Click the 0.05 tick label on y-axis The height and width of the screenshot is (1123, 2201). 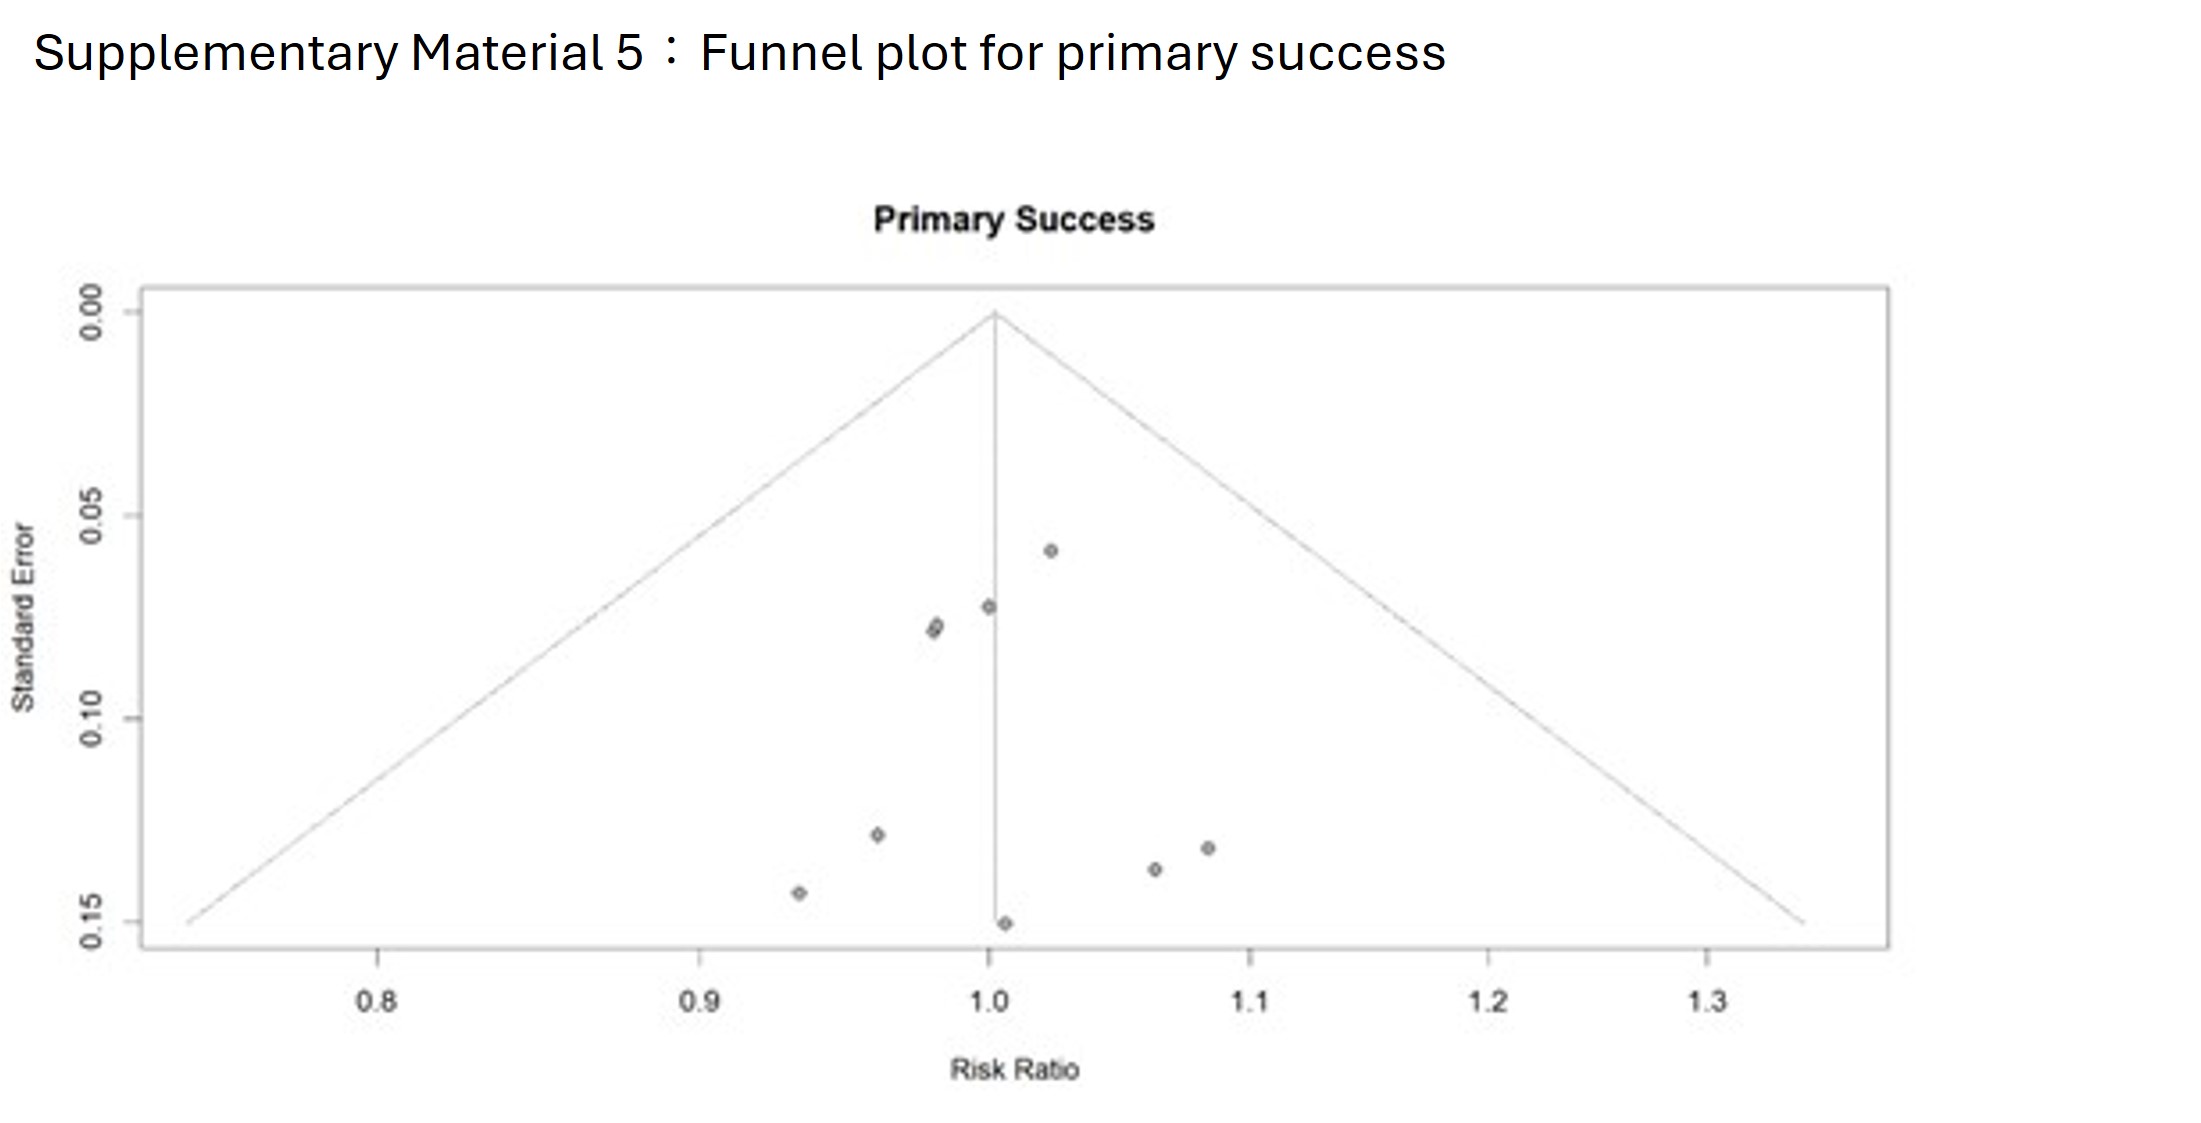tap(91, 516)
